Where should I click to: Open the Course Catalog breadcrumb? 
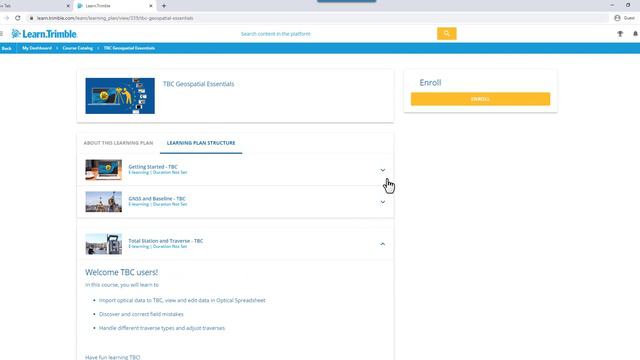tap(78, 48)
